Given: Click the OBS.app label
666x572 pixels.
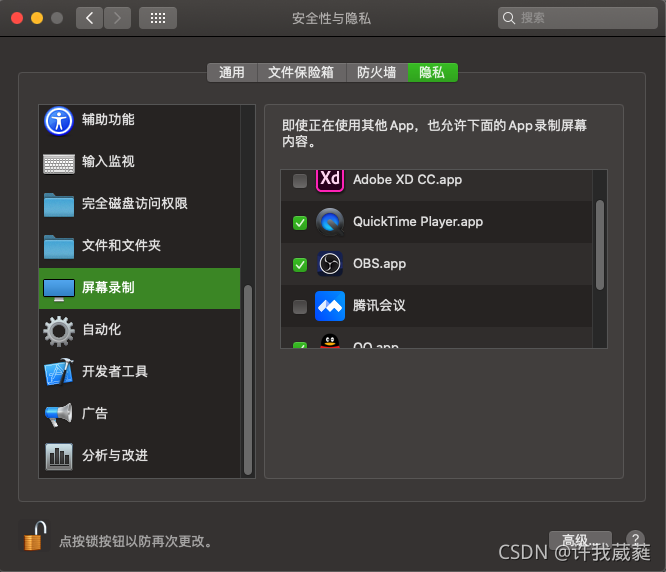Looking at the screenshot, I should click(x=379, y=264).
